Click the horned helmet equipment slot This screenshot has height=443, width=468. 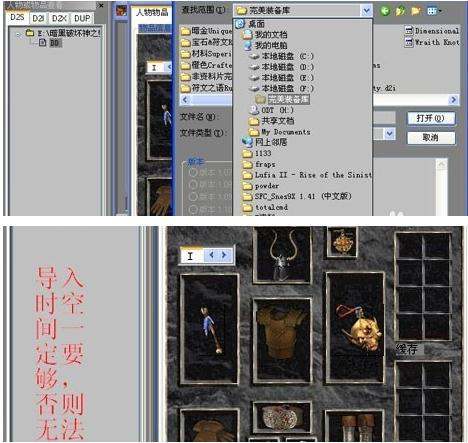coord(282,255)
